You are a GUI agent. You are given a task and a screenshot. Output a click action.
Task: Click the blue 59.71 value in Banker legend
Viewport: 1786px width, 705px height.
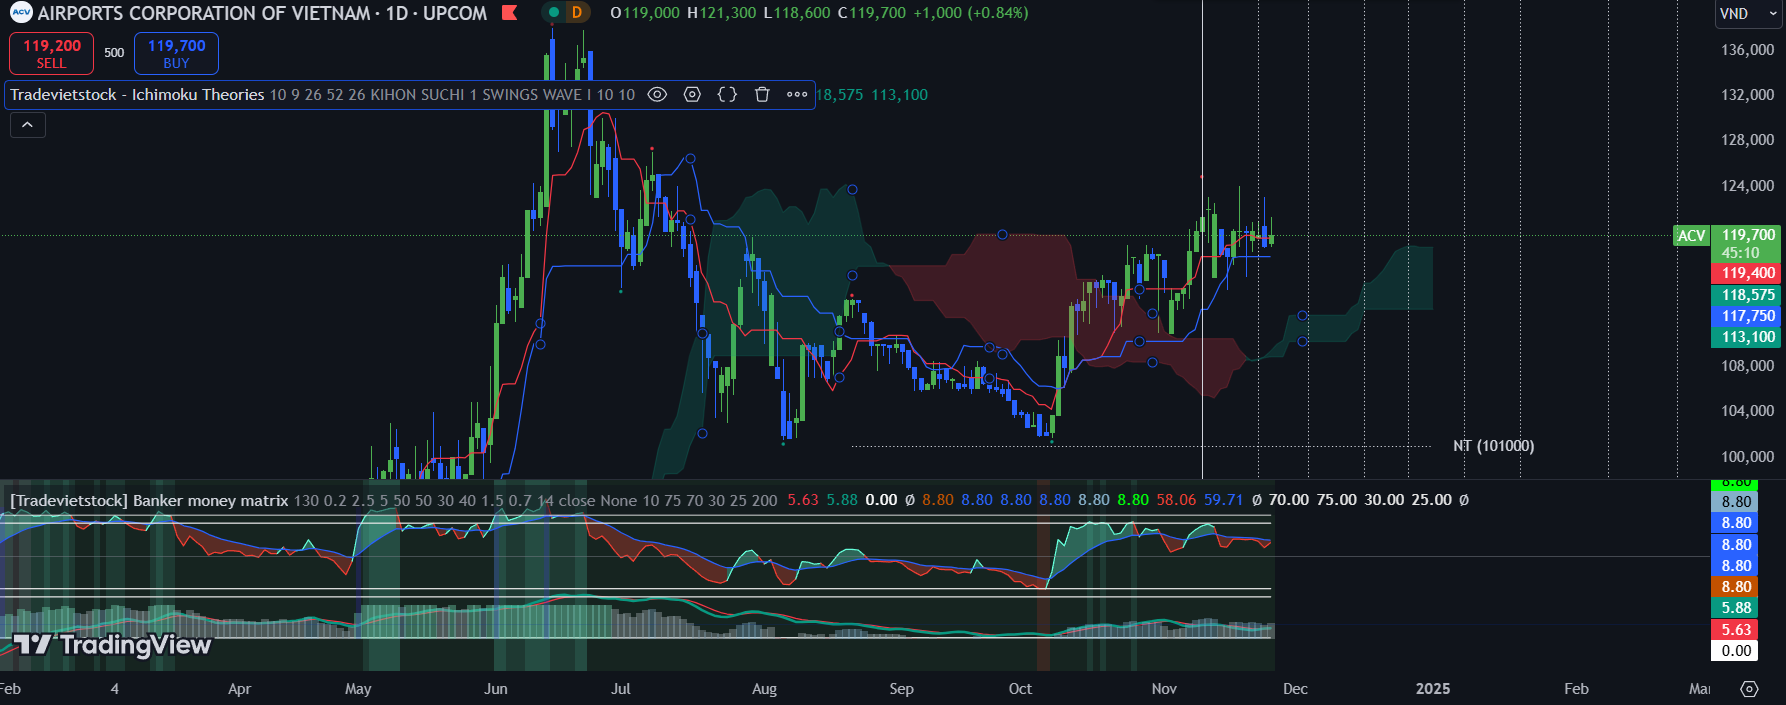(1223, 500)
